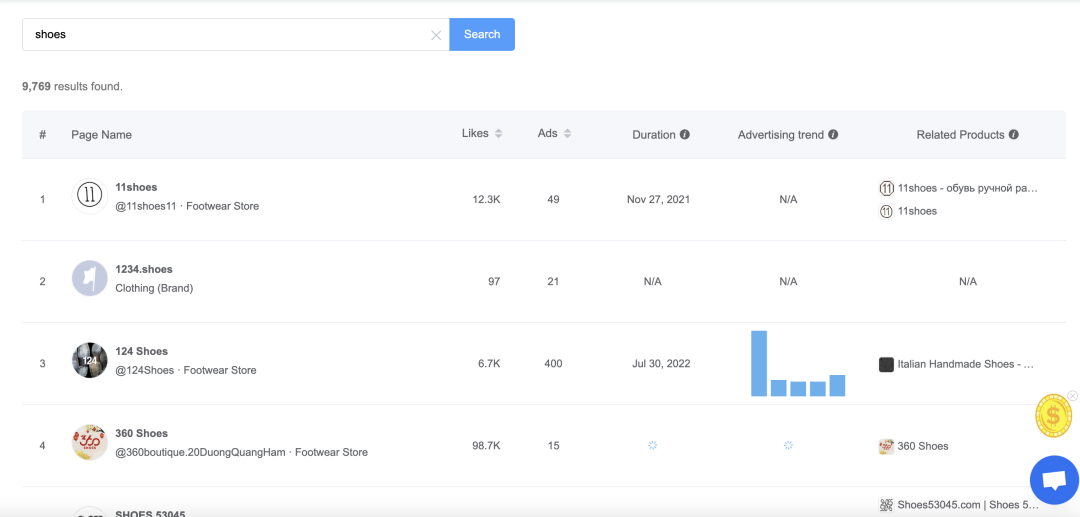Click the gold dollar coin icon
Viewport: 1080px width, 517px height.
point(1053,416)
